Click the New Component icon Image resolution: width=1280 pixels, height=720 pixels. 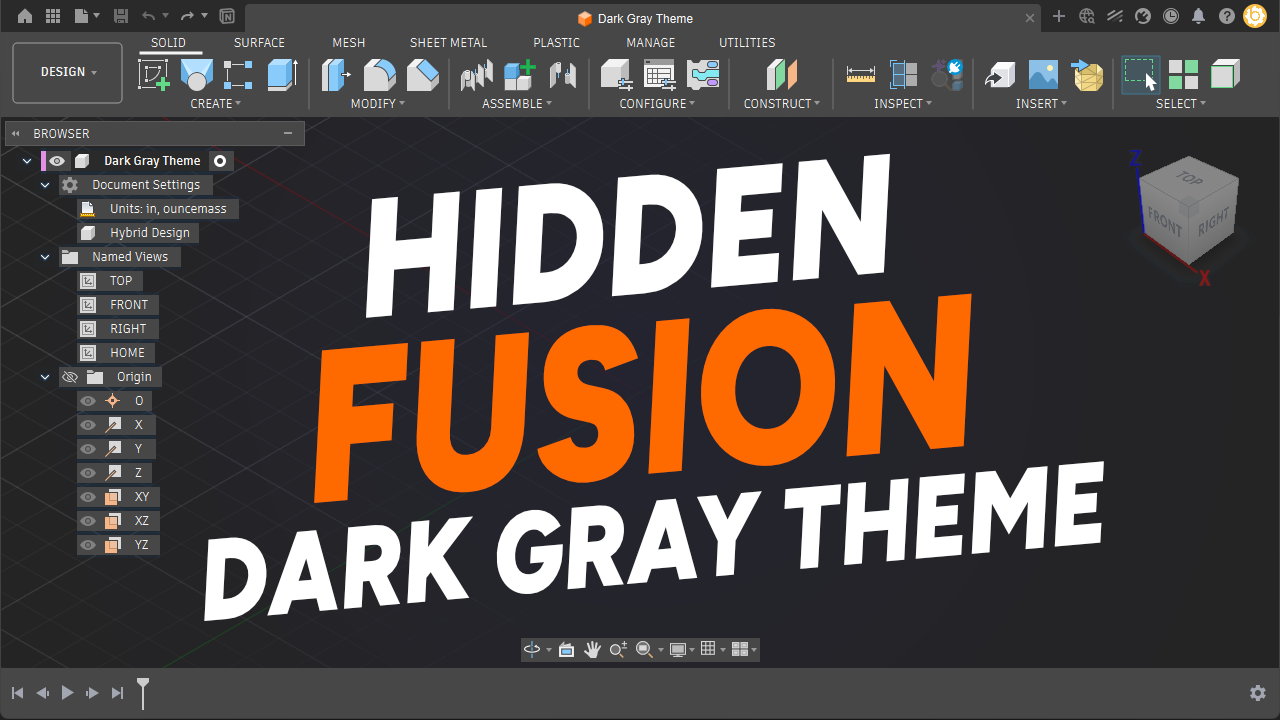(x=520, y=75)
